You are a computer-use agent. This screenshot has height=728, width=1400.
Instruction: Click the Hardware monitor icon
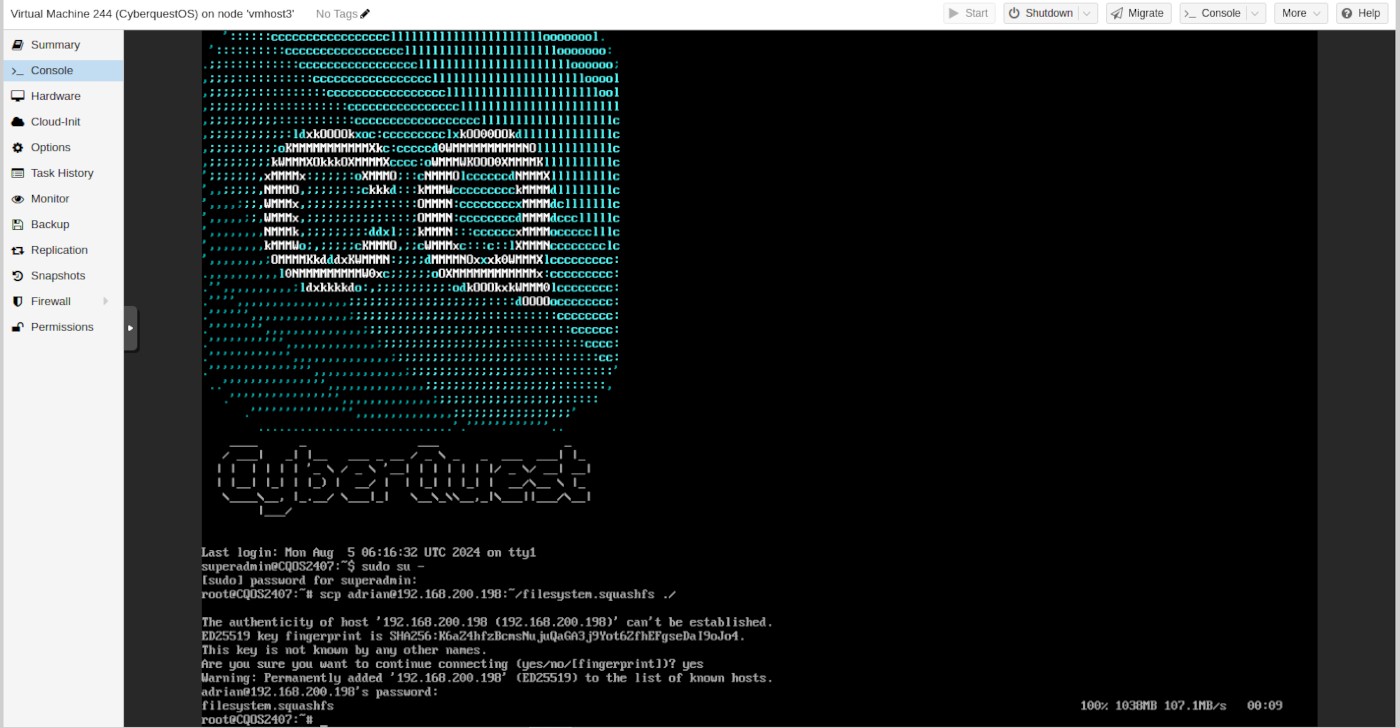pyautogui.click(x=17, y=96)
